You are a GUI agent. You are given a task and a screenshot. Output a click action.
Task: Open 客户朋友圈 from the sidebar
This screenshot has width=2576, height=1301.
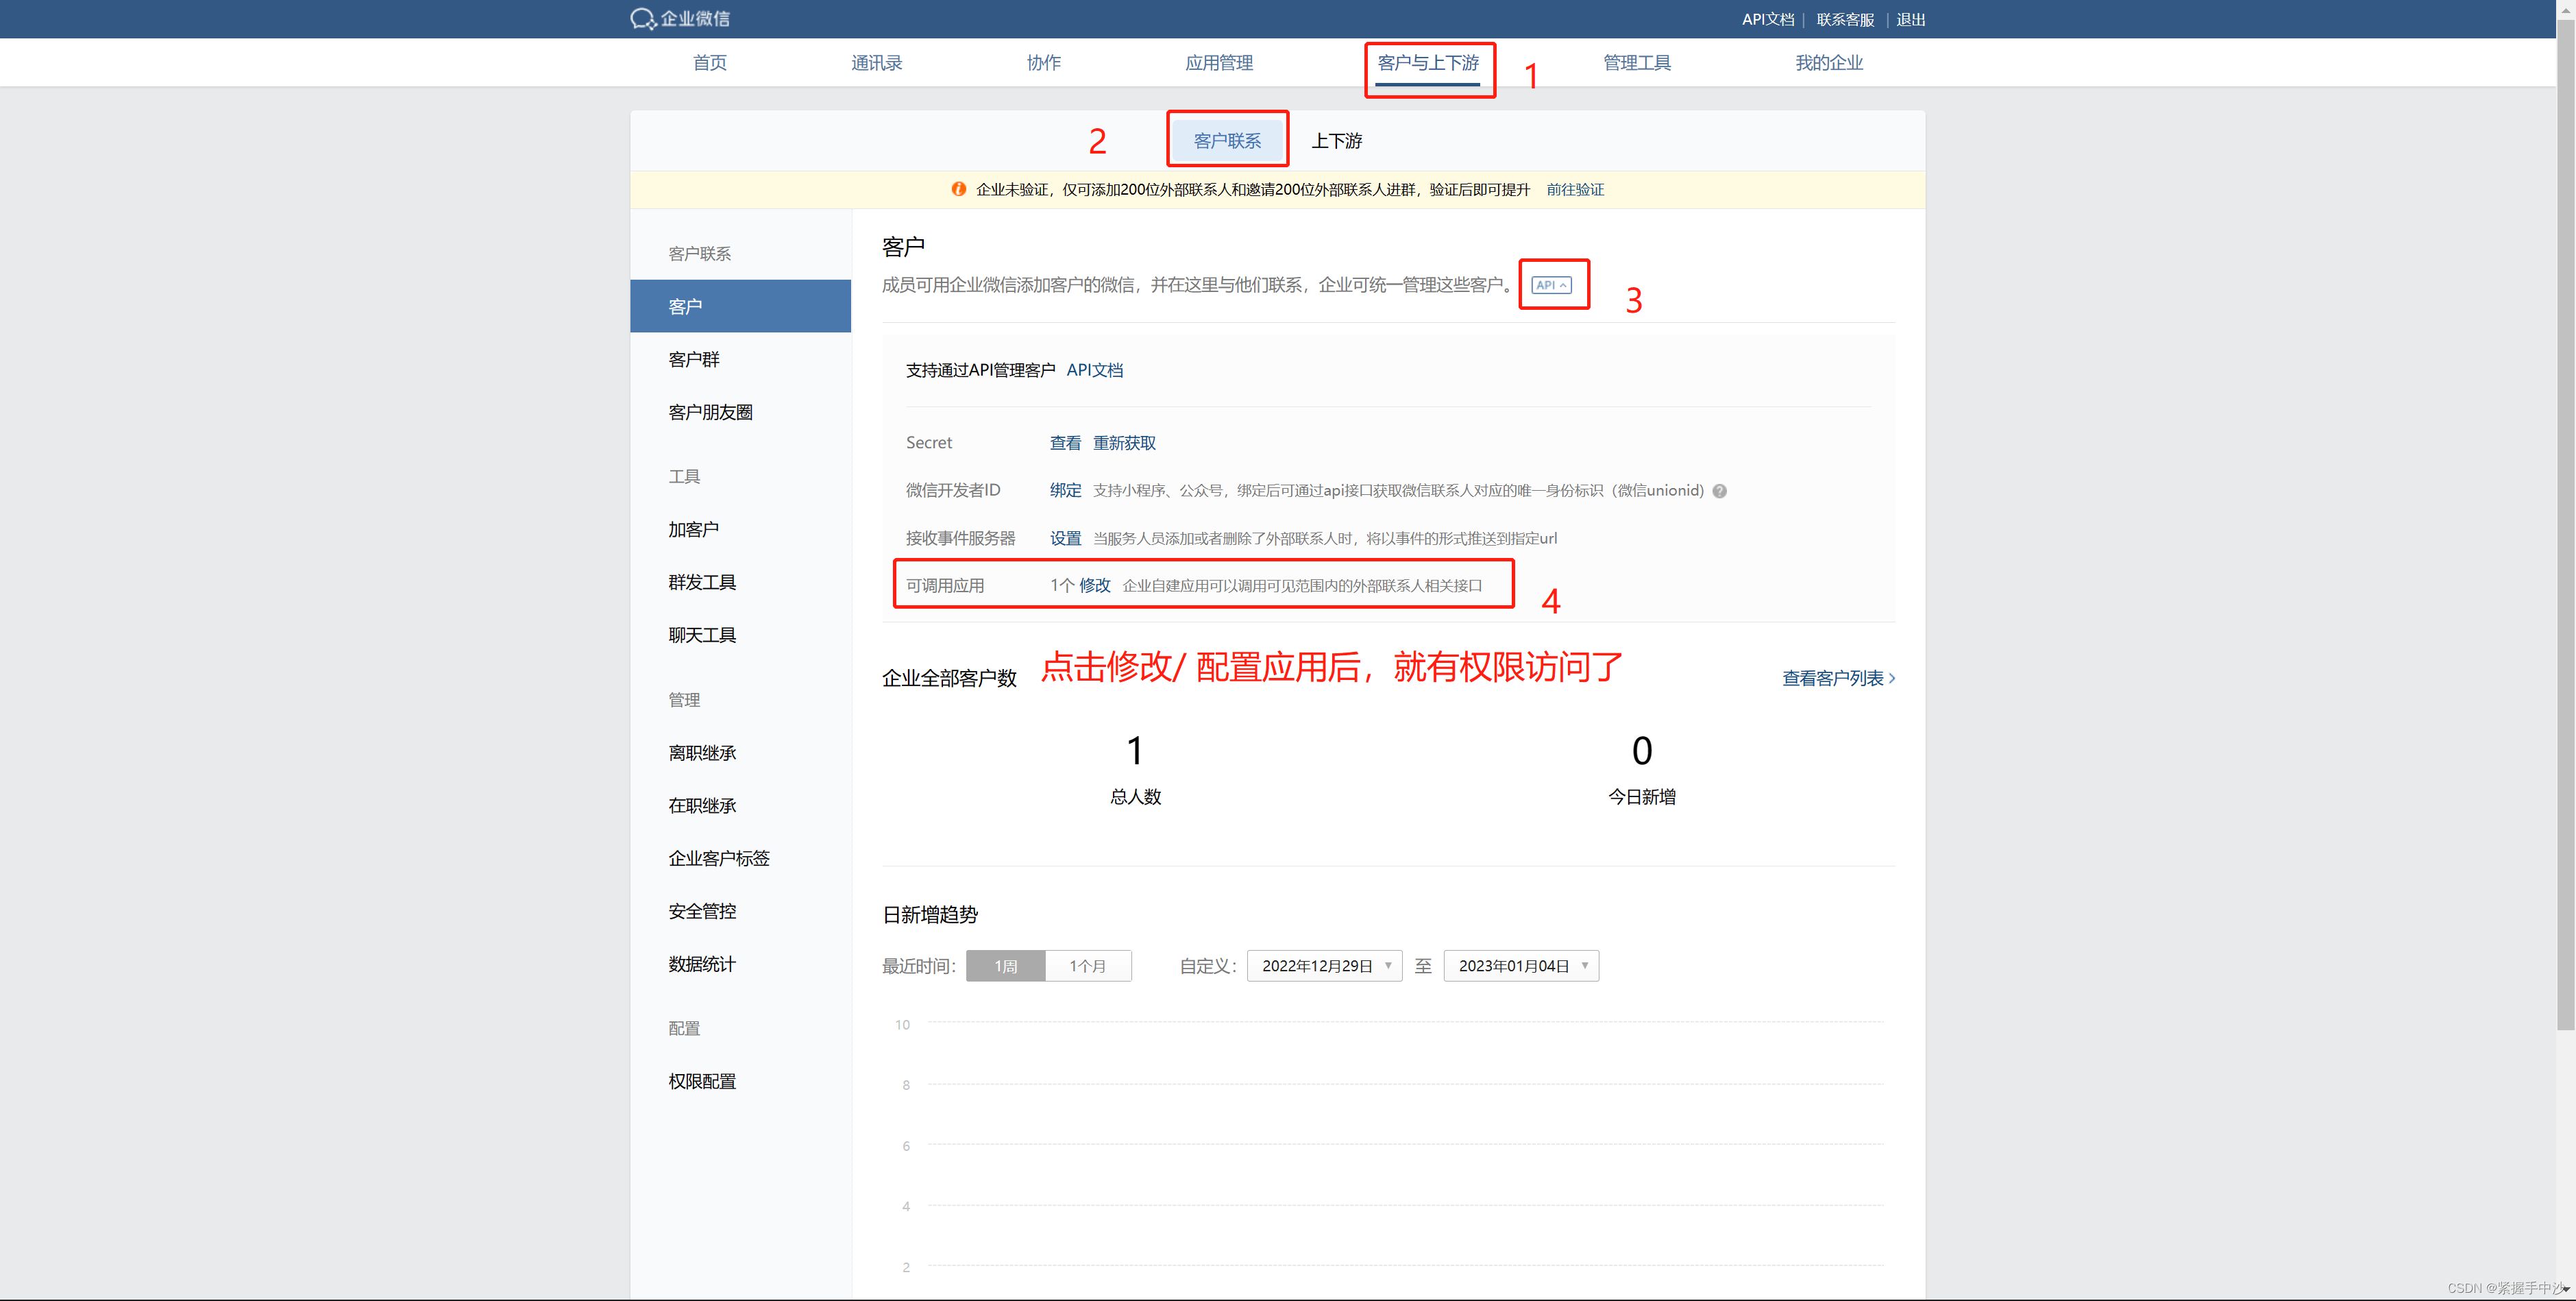(x=710, y=412)
